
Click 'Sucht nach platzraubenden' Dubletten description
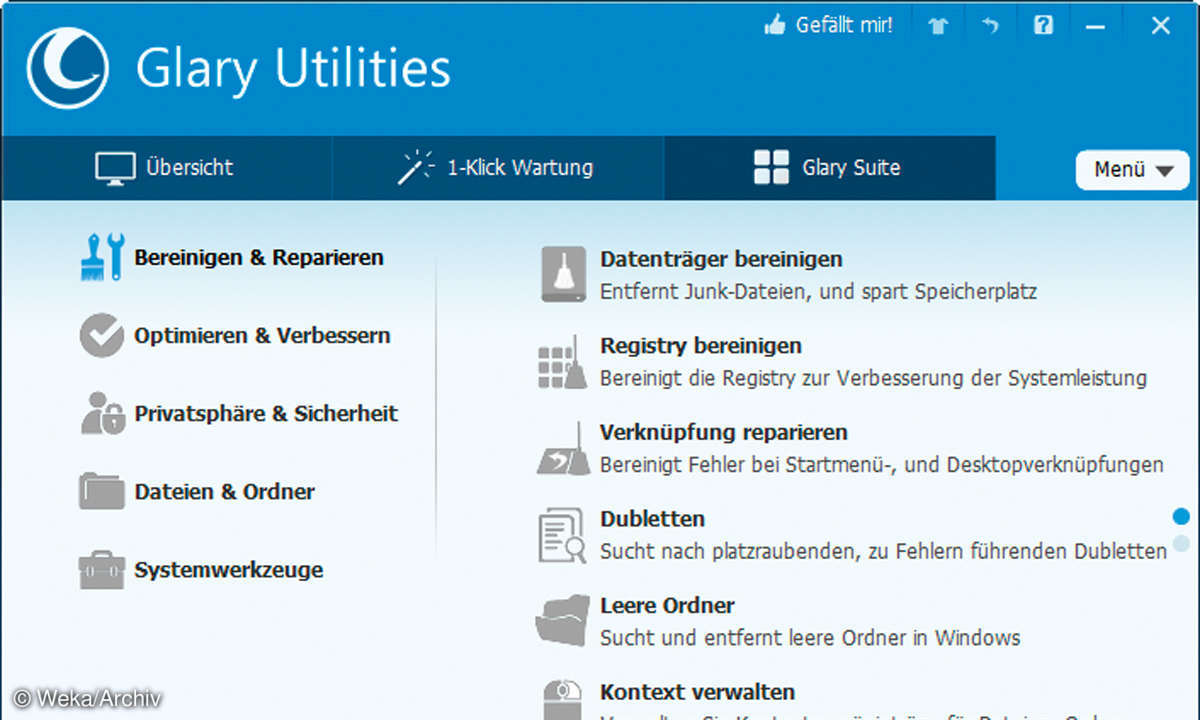pos(883,552)
